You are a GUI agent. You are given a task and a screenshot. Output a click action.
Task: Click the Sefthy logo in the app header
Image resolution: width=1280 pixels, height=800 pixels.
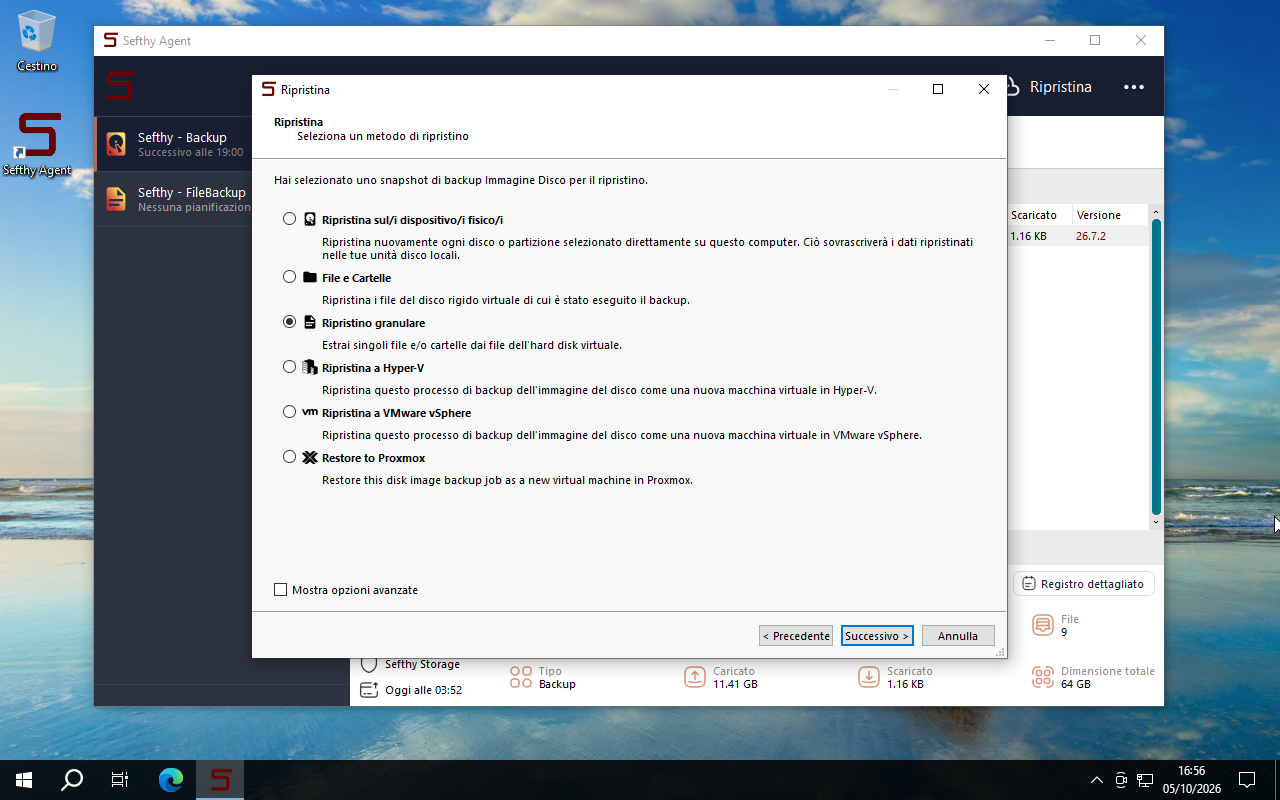[121, 85]
